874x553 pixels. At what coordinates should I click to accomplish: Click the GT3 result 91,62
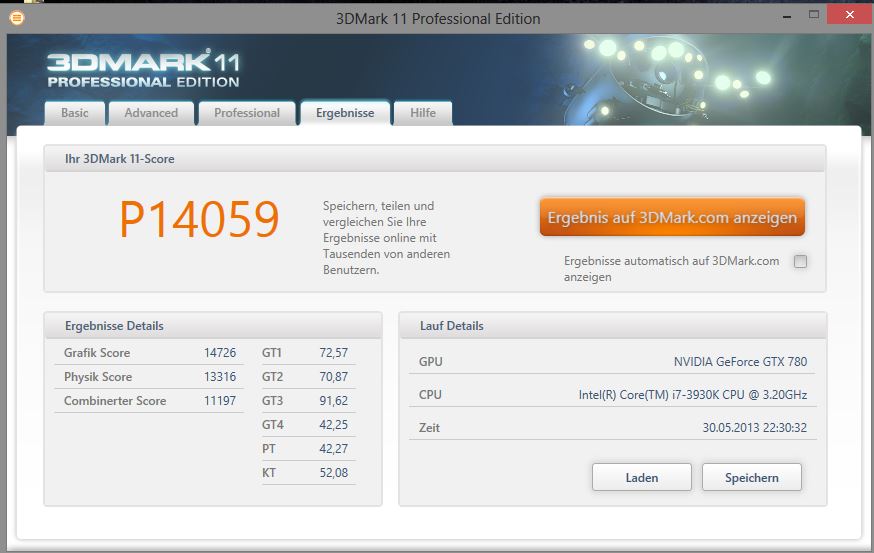pyautogui.click(x=333, y=401)
